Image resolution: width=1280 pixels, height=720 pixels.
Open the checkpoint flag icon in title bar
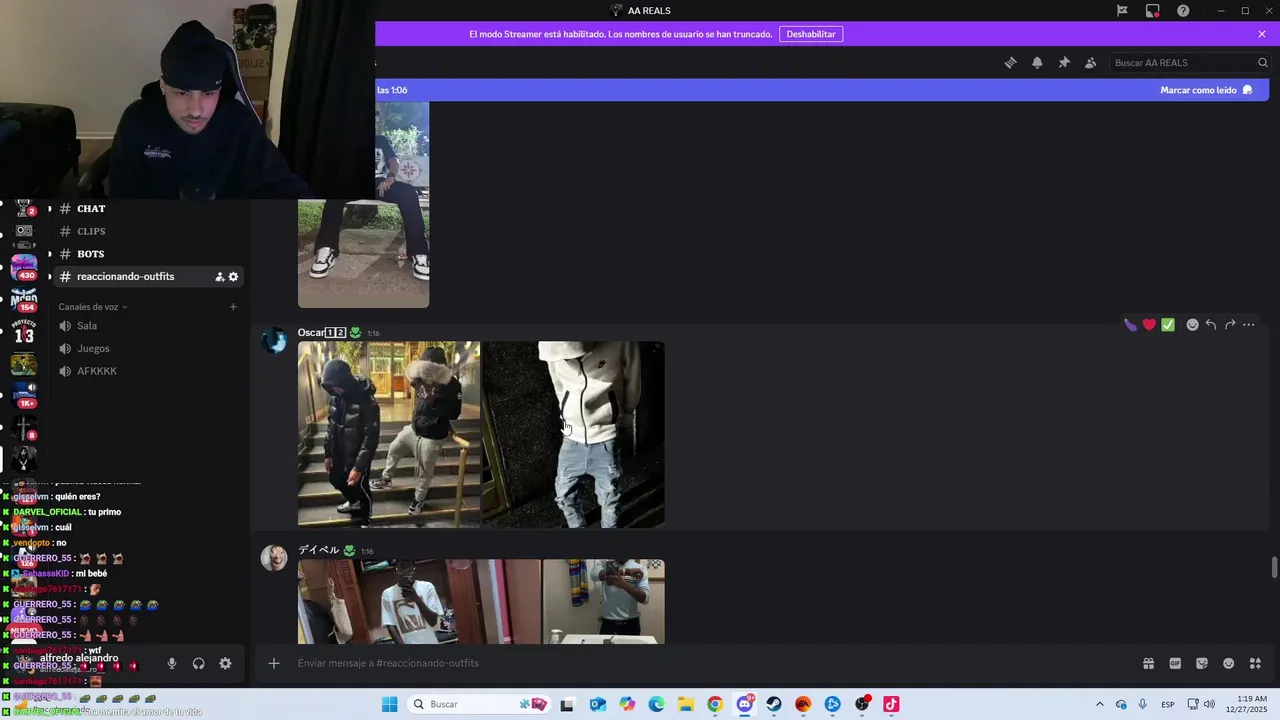click(x=1122, y=10)
